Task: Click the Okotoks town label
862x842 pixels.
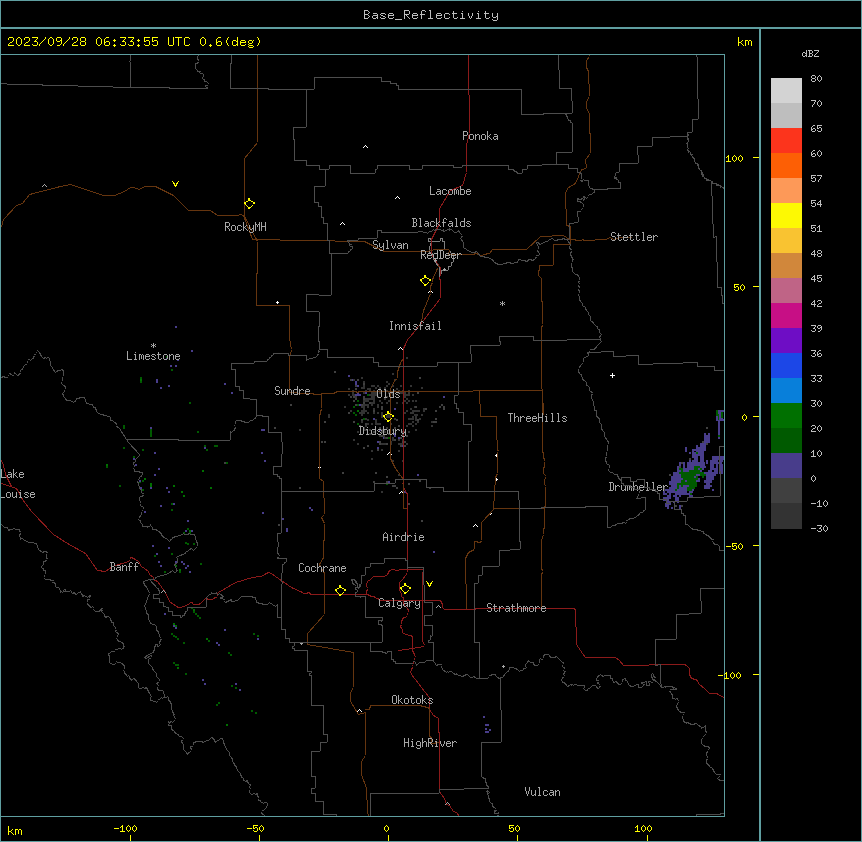Action: pyautogui.click(x=412, y=700)
